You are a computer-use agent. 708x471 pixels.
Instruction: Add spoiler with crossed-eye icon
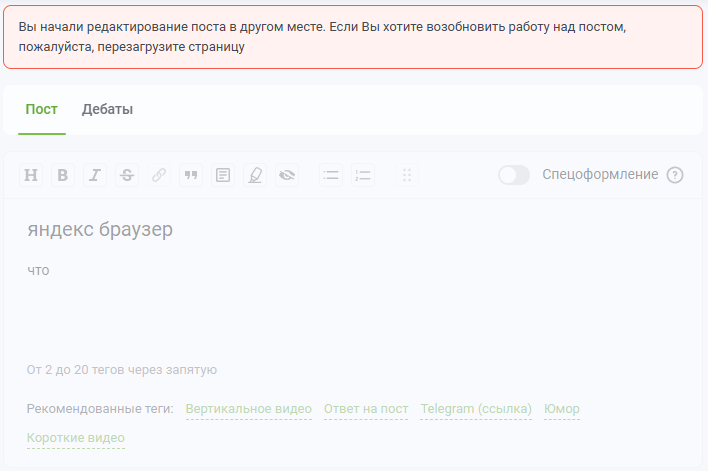click(287, 175)
